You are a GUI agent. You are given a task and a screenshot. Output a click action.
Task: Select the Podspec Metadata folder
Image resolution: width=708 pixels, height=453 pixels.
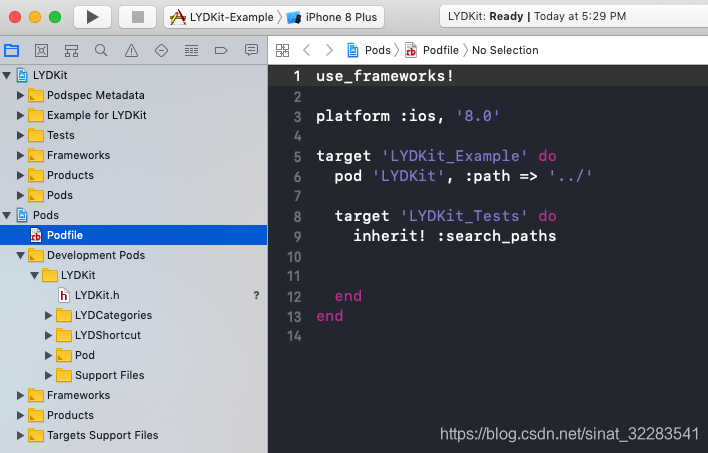(134, 95)
